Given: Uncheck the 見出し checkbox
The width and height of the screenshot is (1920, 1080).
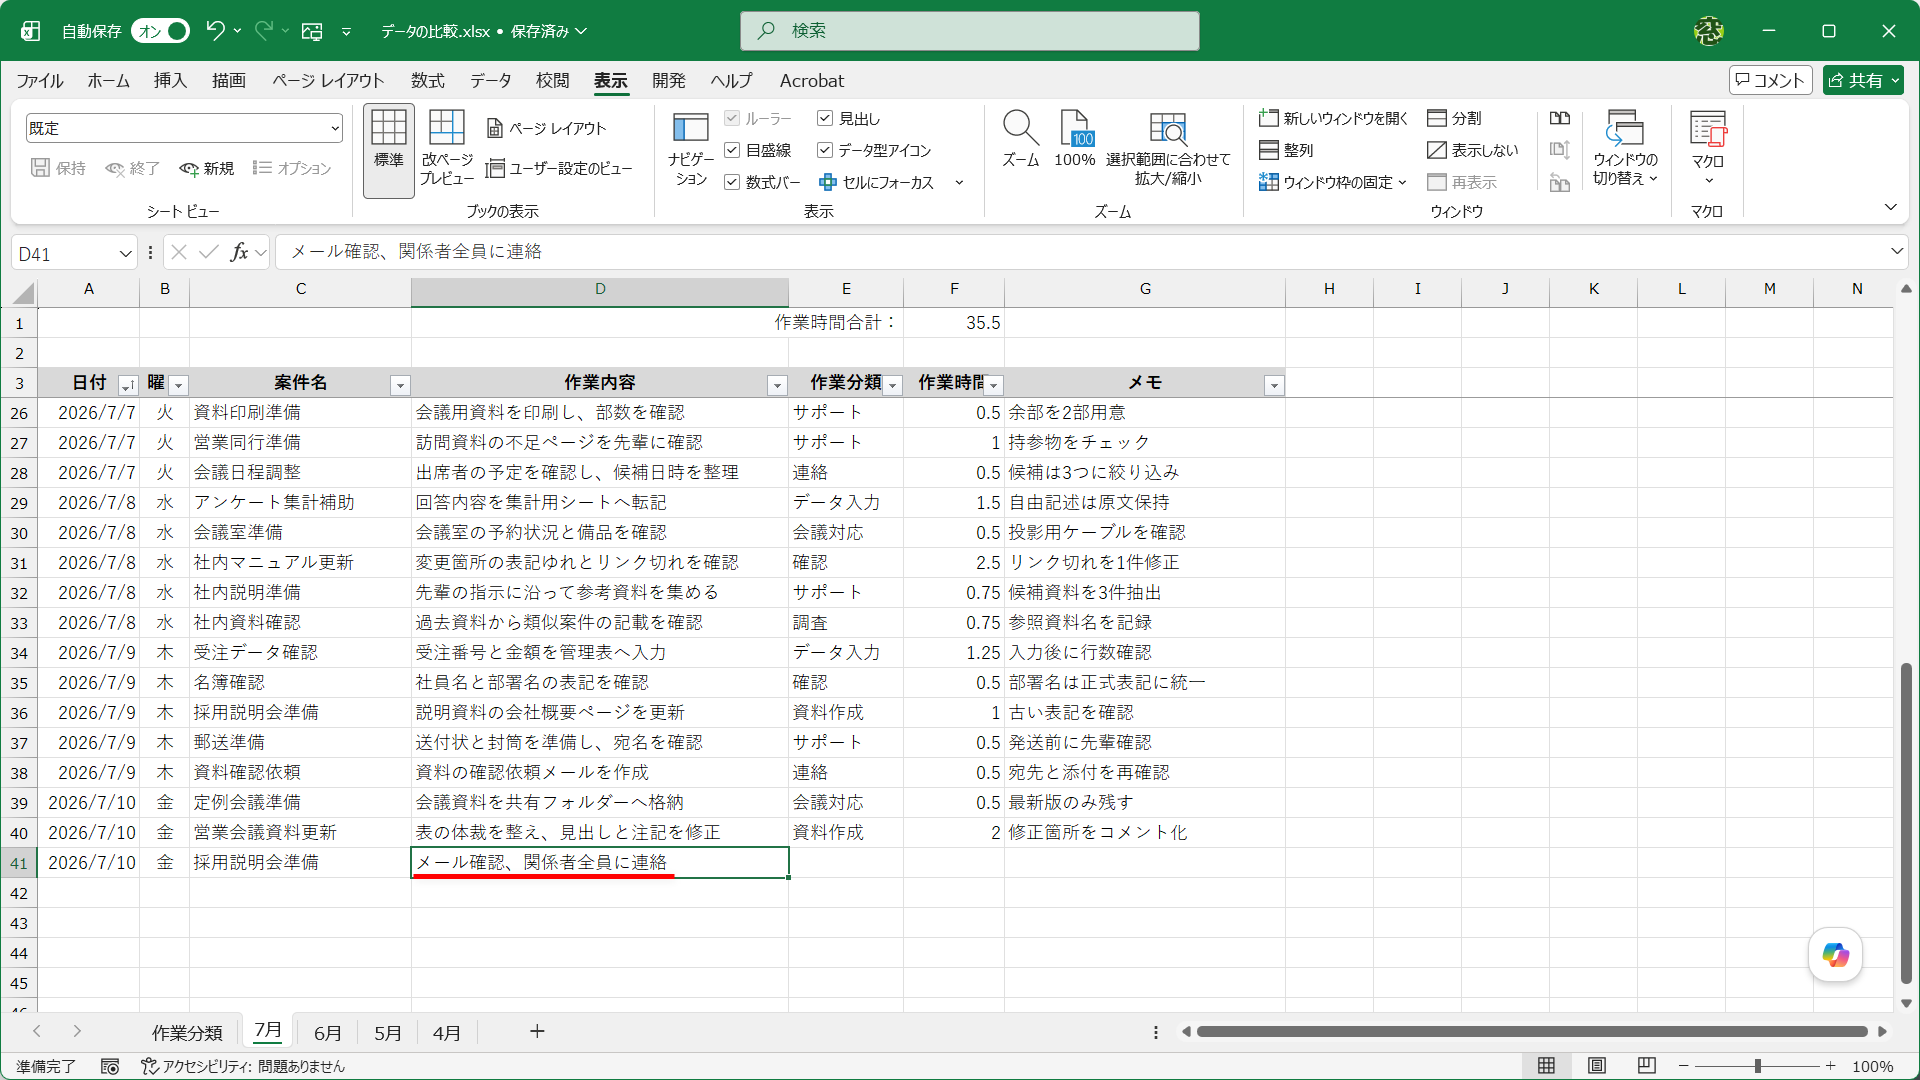Looking at the screenshot, I should tap(825, 118).
